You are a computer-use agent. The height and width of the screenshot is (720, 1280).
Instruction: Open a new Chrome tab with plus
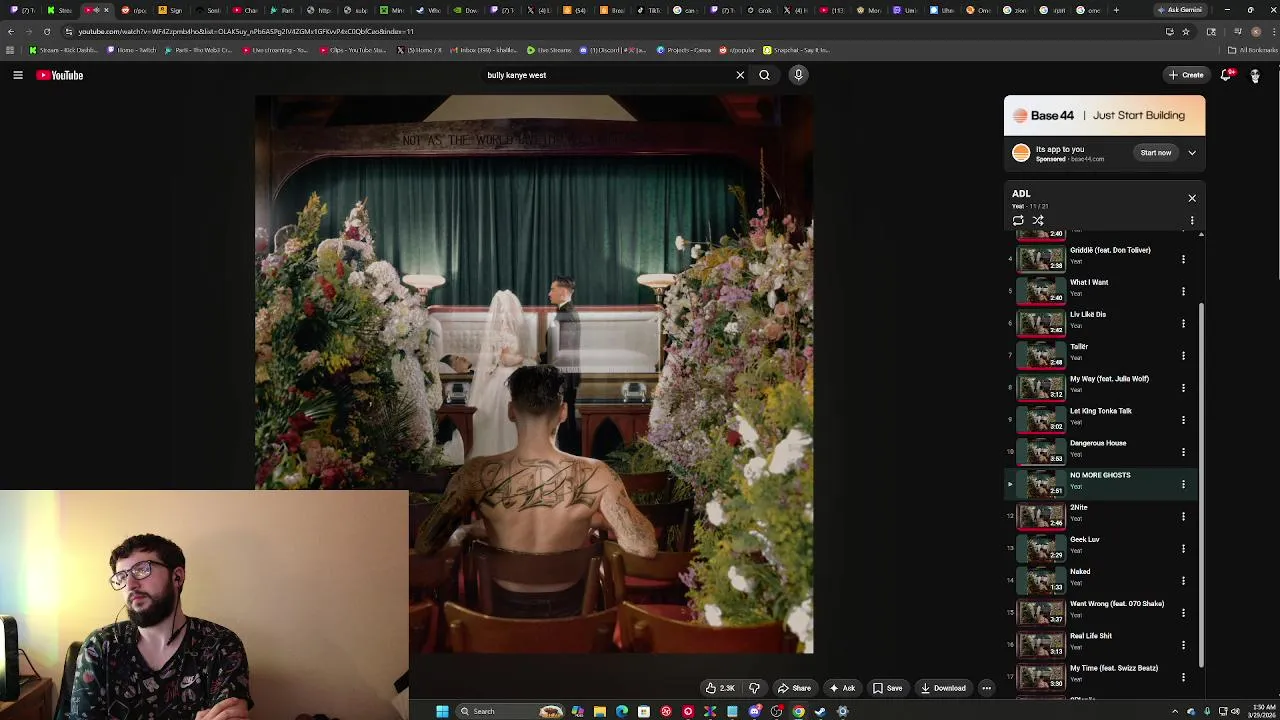[1116, 10]
